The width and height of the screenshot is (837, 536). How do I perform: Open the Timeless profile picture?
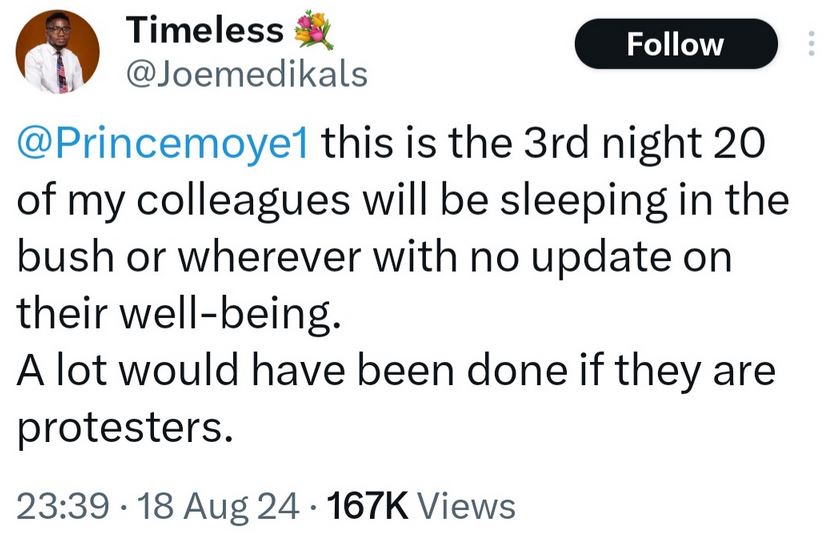coord(59,55)
